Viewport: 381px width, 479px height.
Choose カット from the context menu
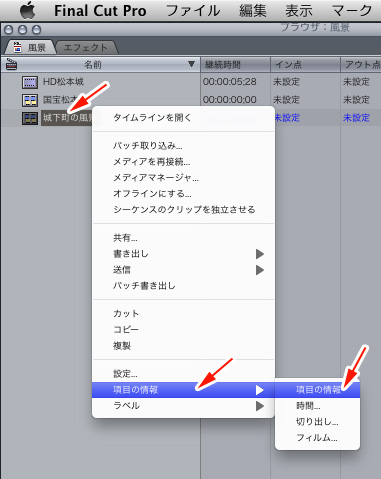183,314
